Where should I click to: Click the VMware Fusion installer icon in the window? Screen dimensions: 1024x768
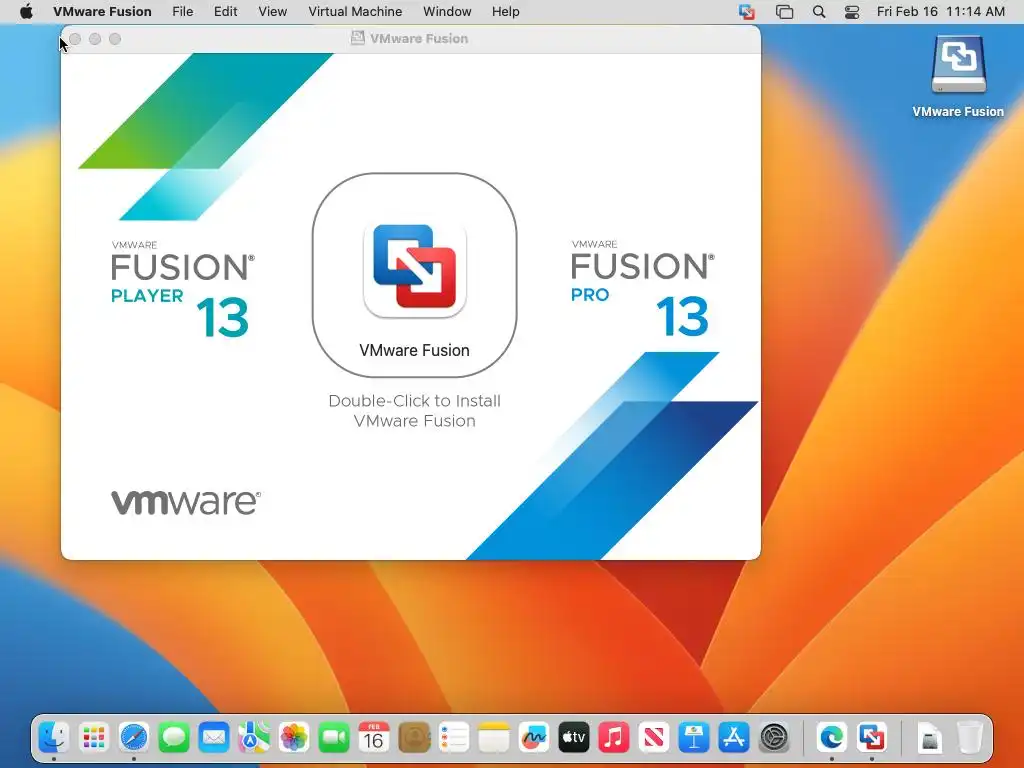click(x=415, y=270)
